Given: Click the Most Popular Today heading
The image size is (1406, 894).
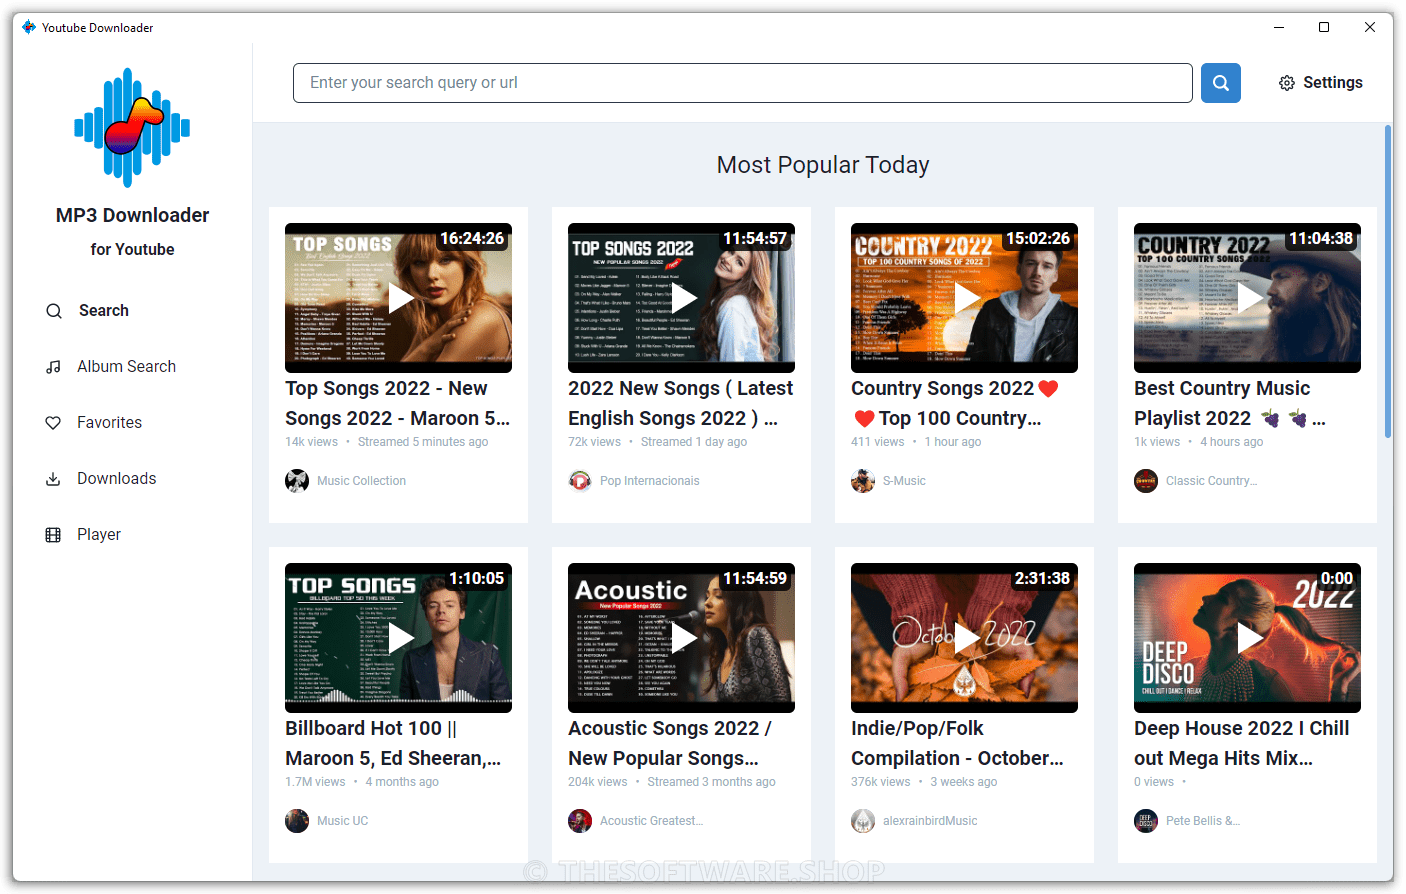Looking at the screenshot, I should click(823, 165).
